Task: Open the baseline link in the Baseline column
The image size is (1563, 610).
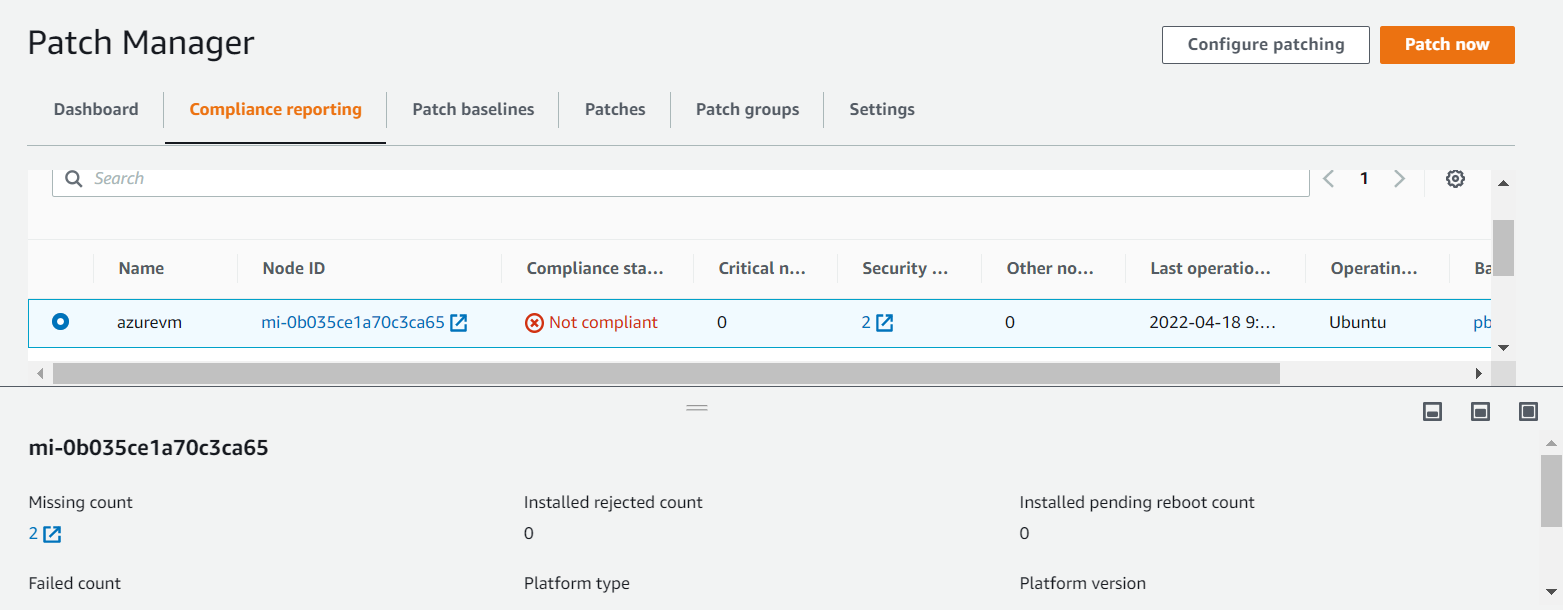Action: pyautogui.click(x=1483, y=322)
